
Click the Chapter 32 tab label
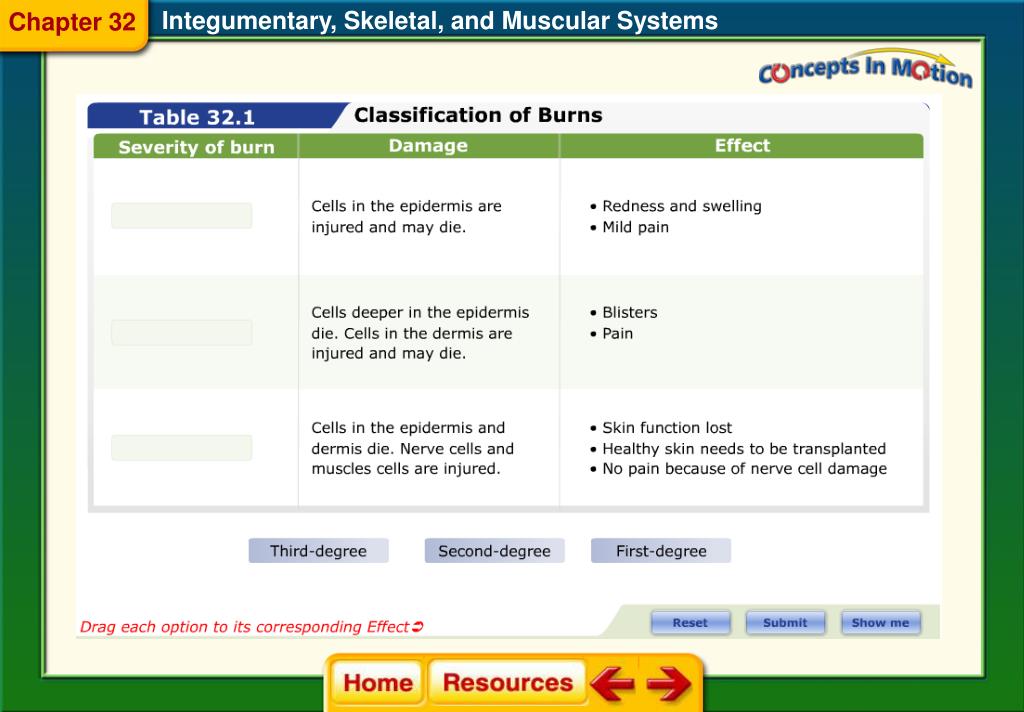[72, 22]
